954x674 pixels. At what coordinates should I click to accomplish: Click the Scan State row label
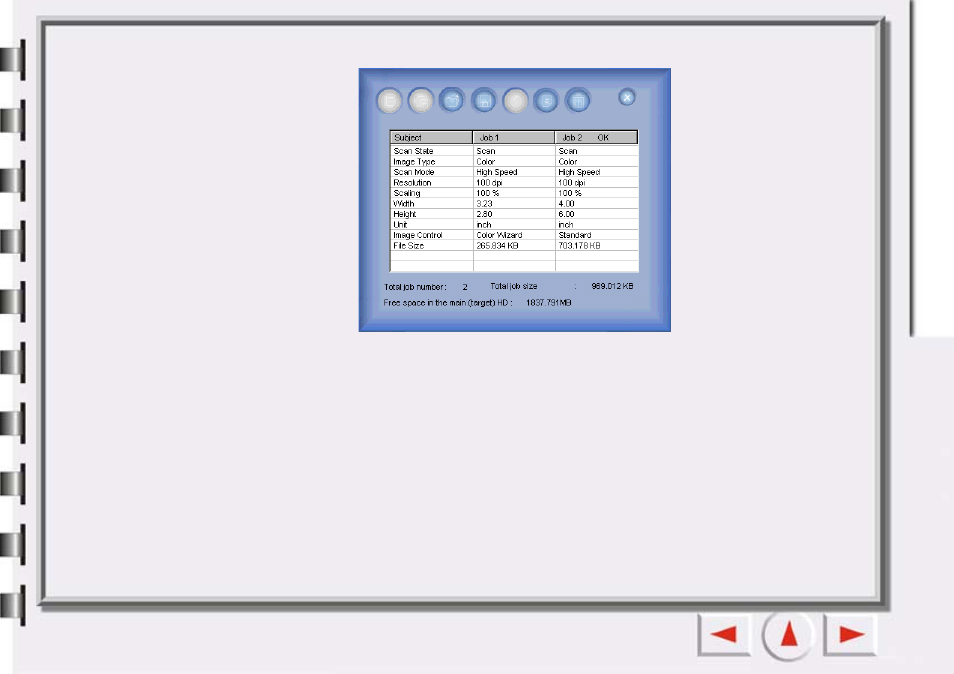(413, 151)
